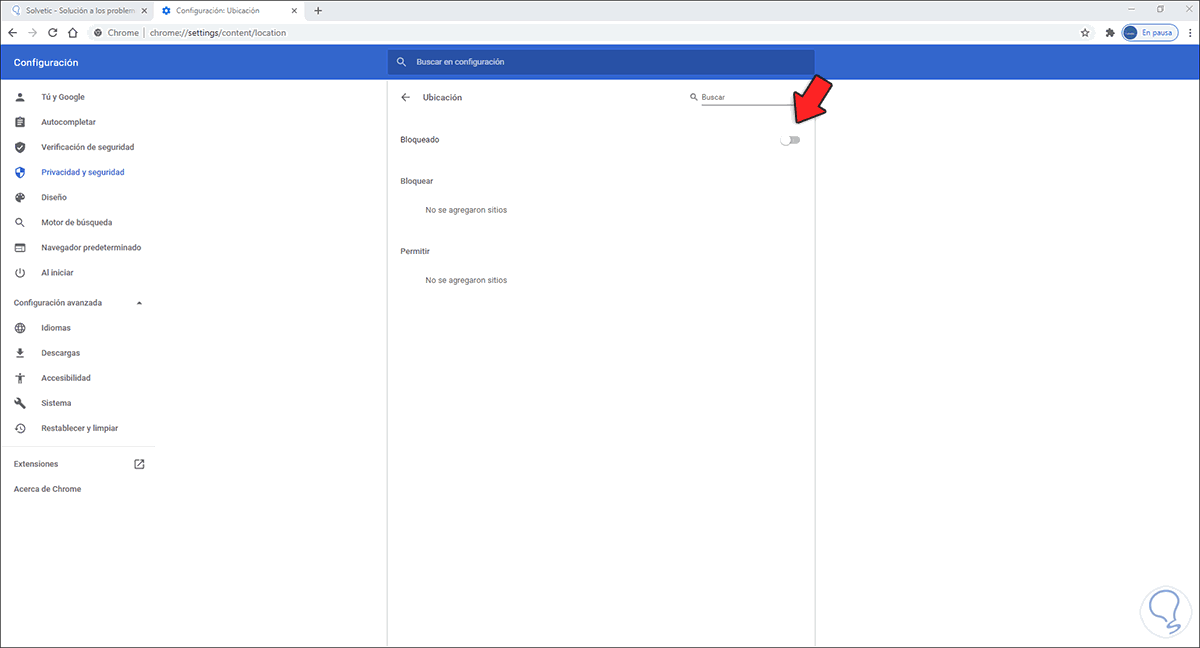The image size is (1200, 648).
Task: Open Accesibilidad settings
Action: click(x=66, y=378)
